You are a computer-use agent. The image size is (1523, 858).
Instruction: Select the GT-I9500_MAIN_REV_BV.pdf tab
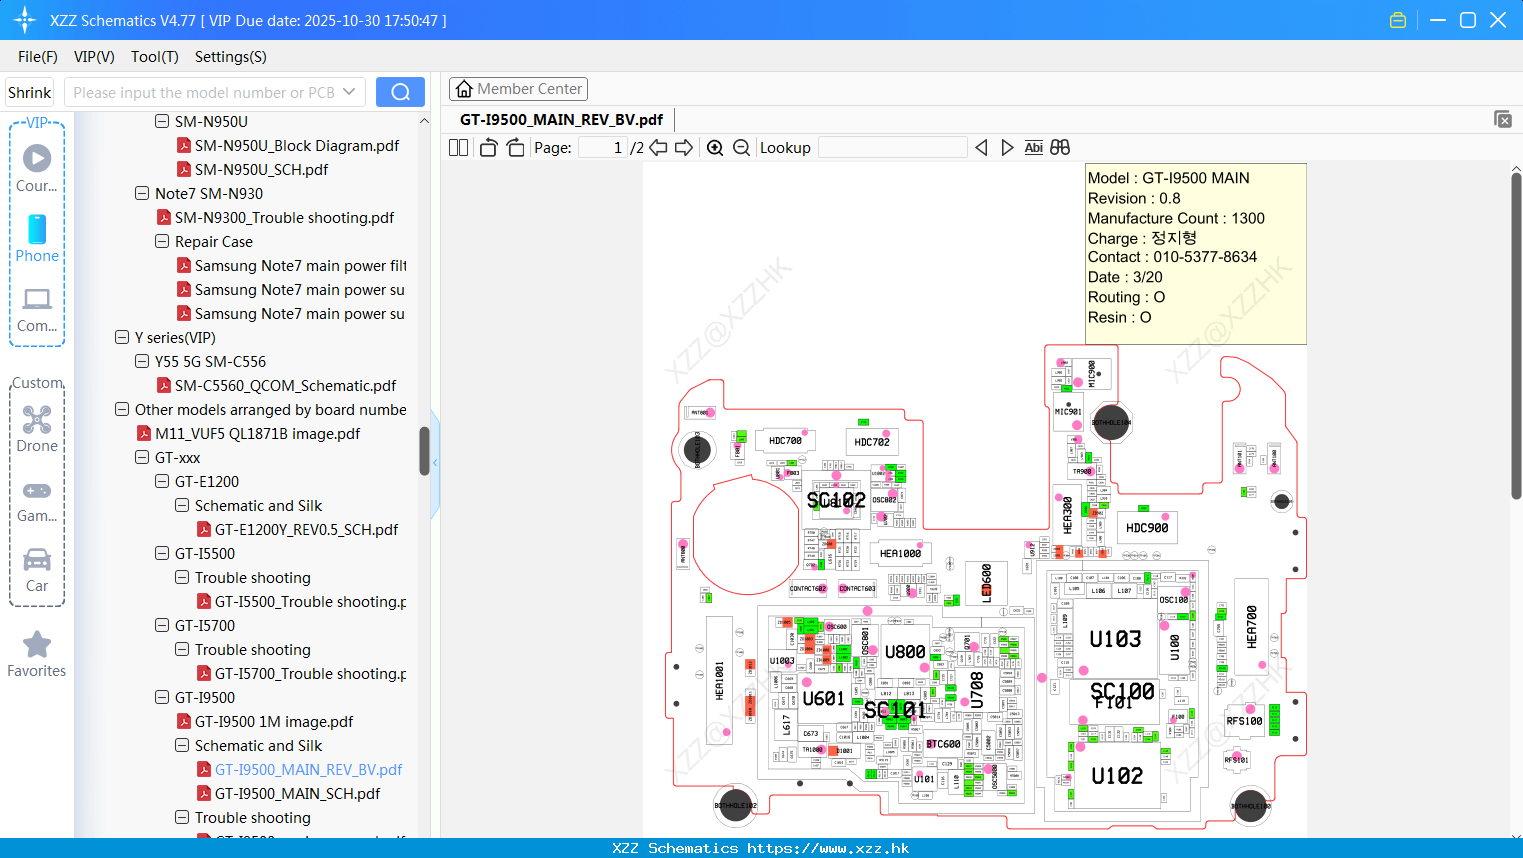tap(561, 119)
